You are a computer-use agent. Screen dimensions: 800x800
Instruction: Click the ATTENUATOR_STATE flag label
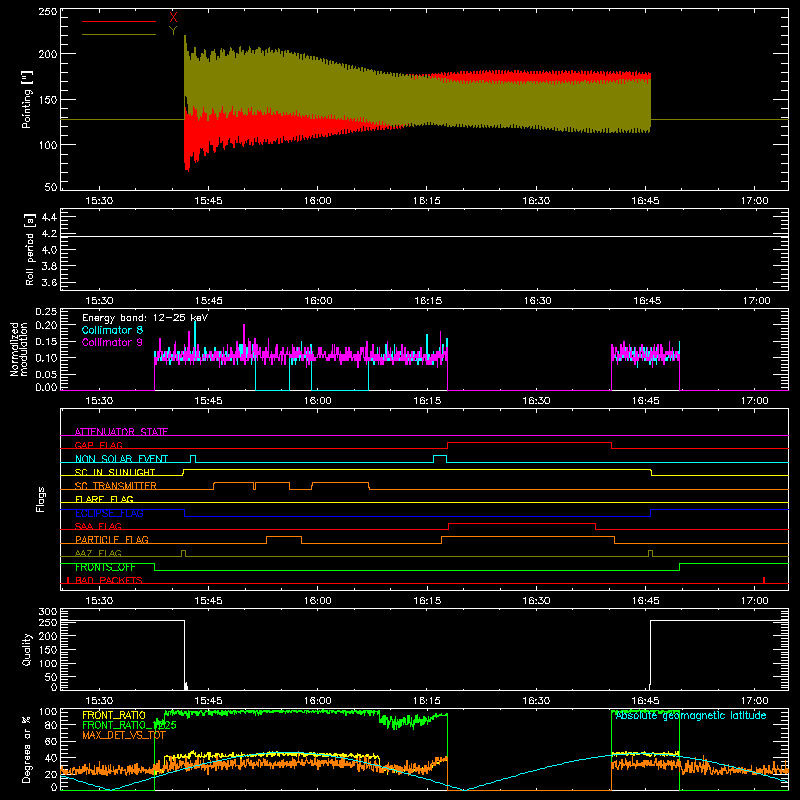(121, 432)
